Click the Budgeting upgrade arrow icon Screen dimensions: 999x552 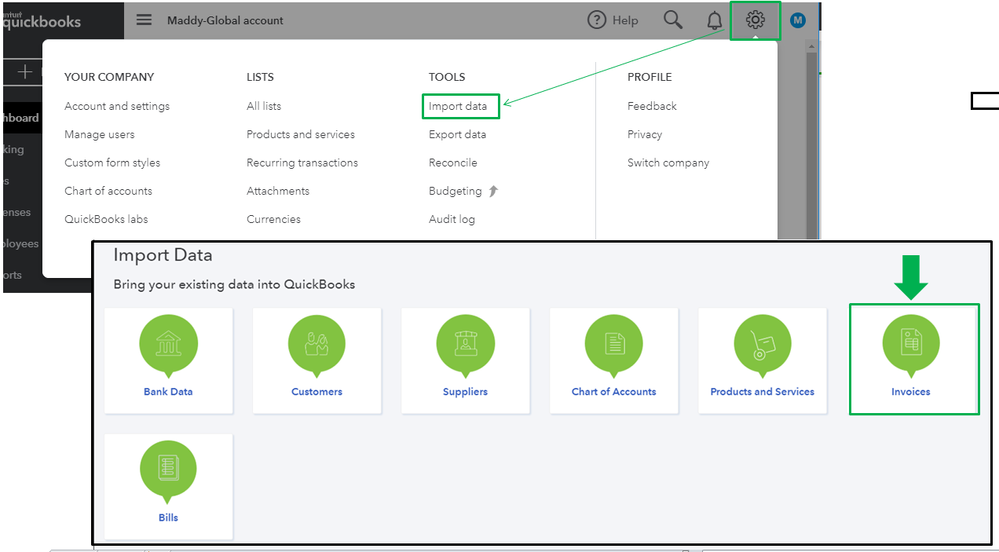(x=493, y=191)
